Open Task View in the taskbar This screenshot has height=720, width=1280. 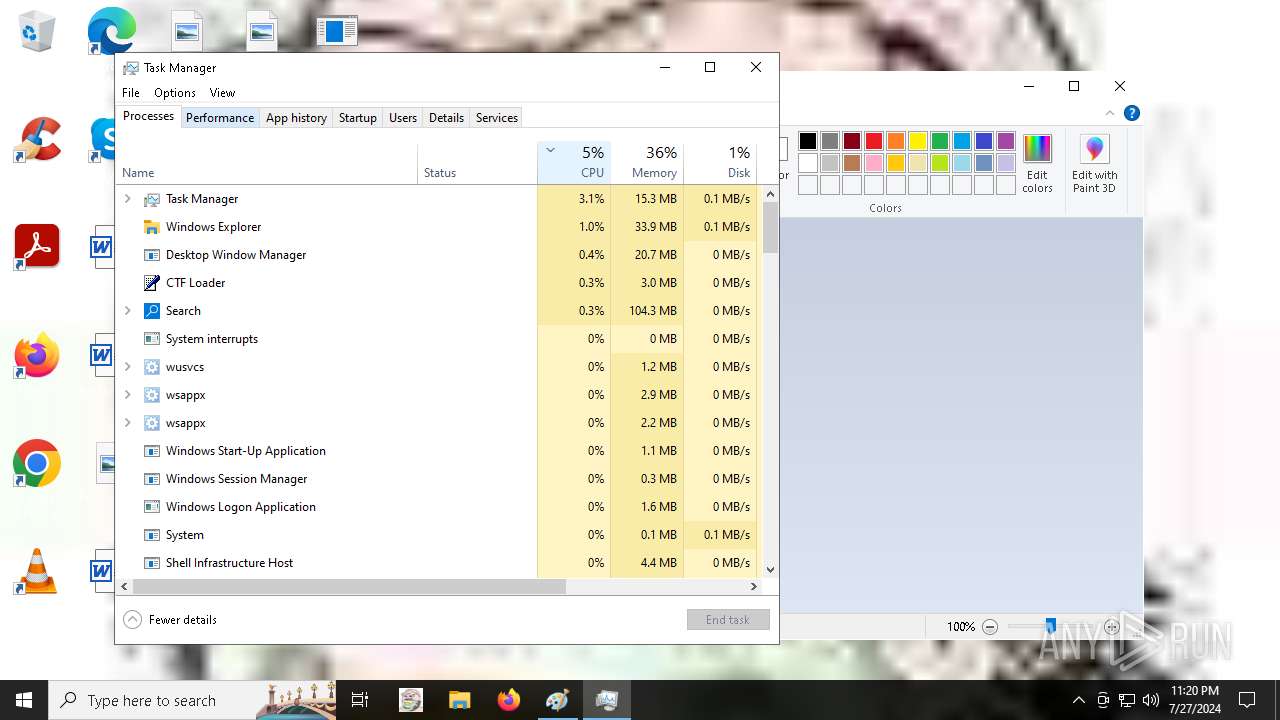[x=360, y=700]
